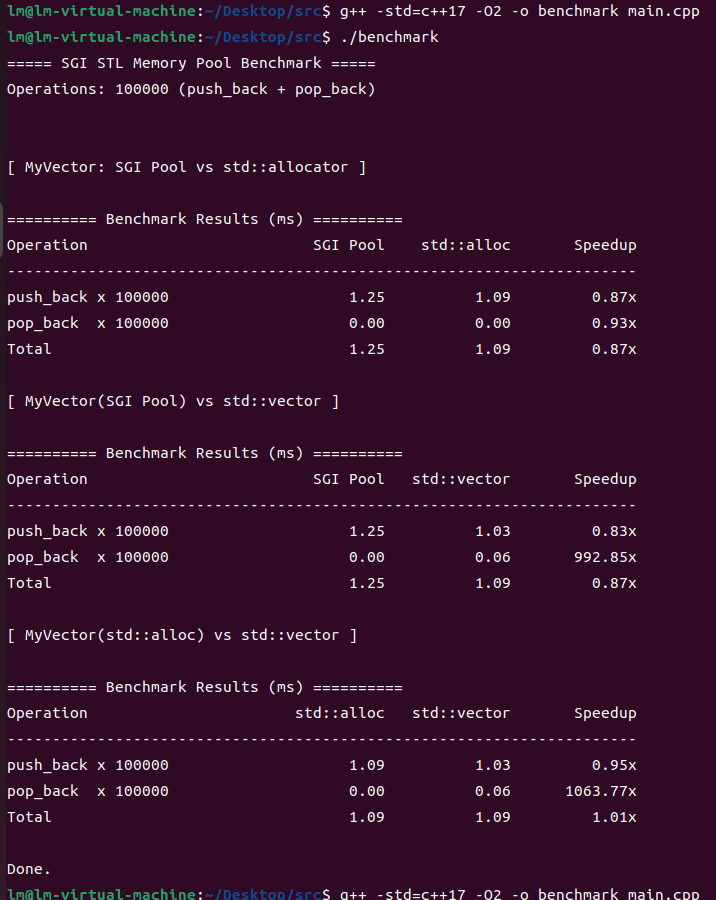716x900 pixels.
Task: Click "pop_back x 100000" label in the std::allocator comparison table
Action: (x=88, y=324)
